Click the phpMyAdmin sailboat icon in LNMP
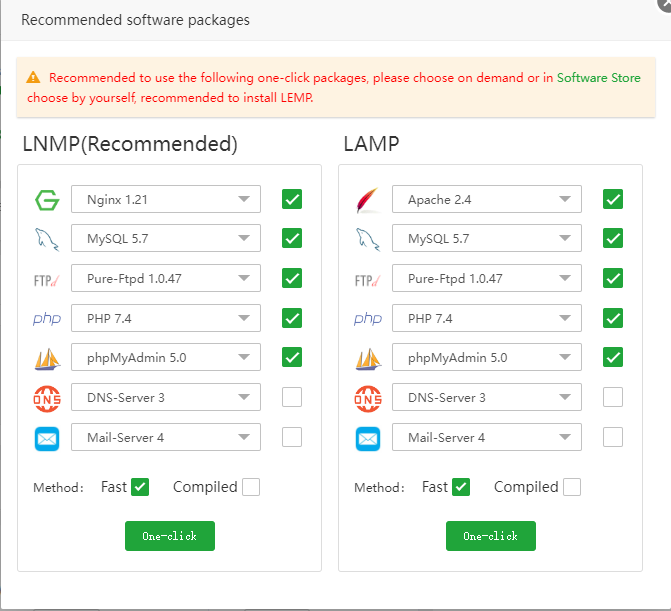This screenshot has height=611, width=671. 47,359
